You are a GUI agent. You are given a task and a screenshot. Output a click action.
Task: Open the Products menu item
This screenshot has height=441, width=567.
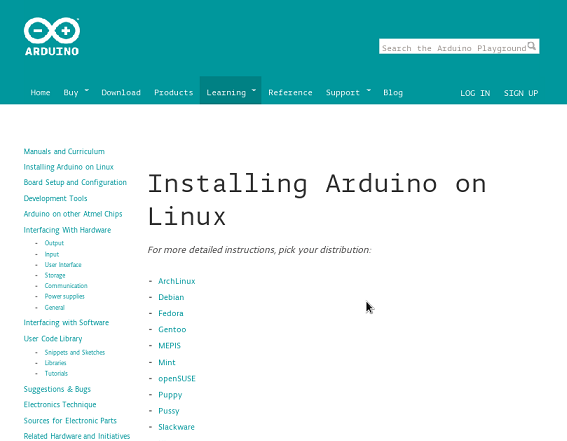[174, 93]
